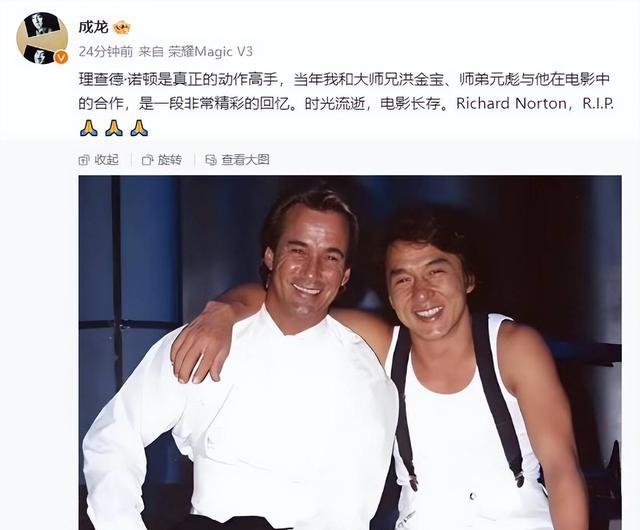Rotate the photo using 旋转 text
Viewport: 640px width, 530px height.
170,160
